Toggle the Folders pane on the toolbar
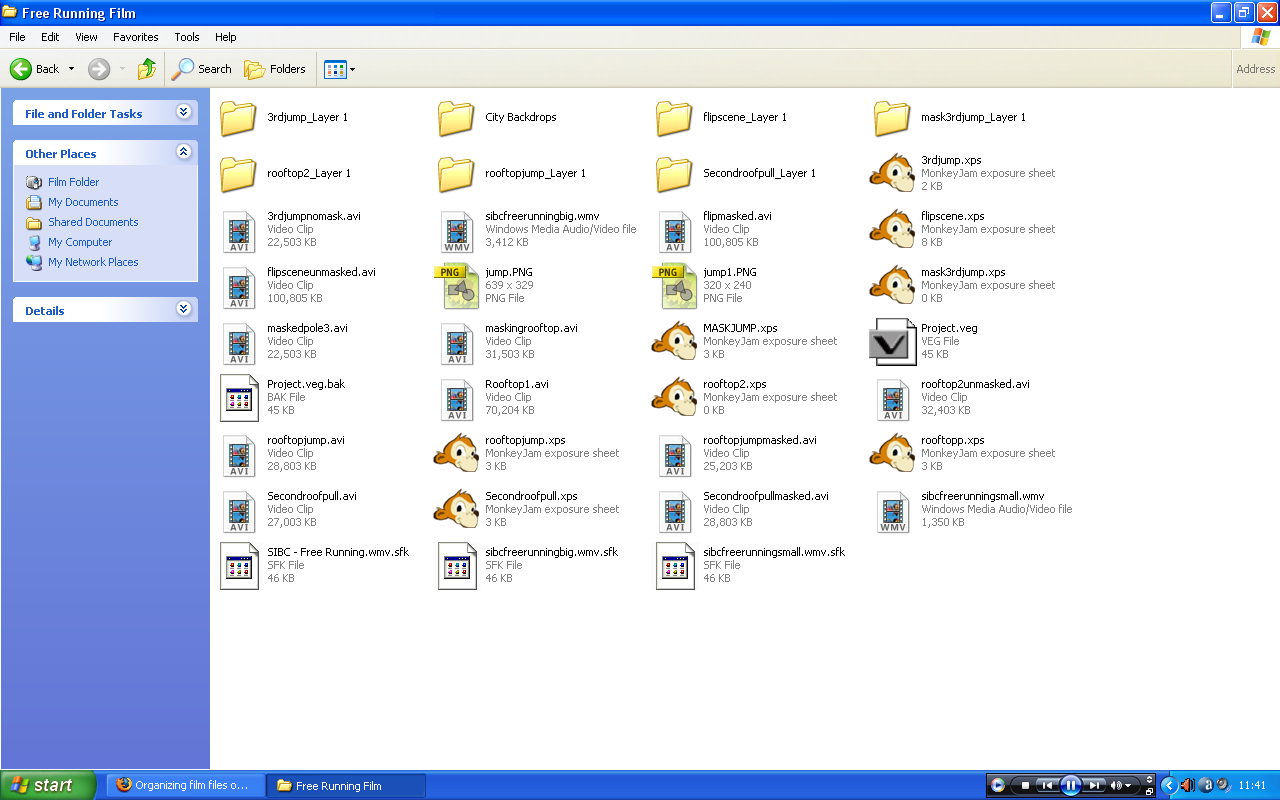Screen dimensions: 1280x800 (275, 69)
